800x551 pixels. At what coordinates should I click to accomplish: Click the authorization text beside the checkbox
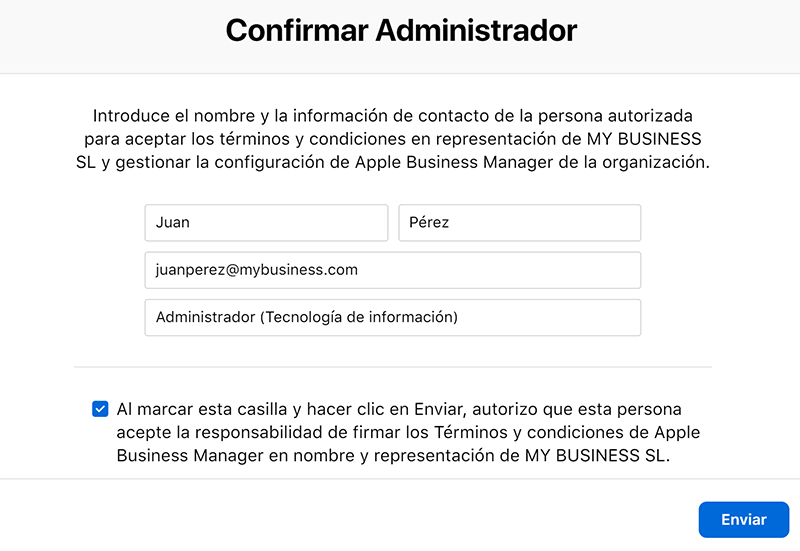(408, 432)
